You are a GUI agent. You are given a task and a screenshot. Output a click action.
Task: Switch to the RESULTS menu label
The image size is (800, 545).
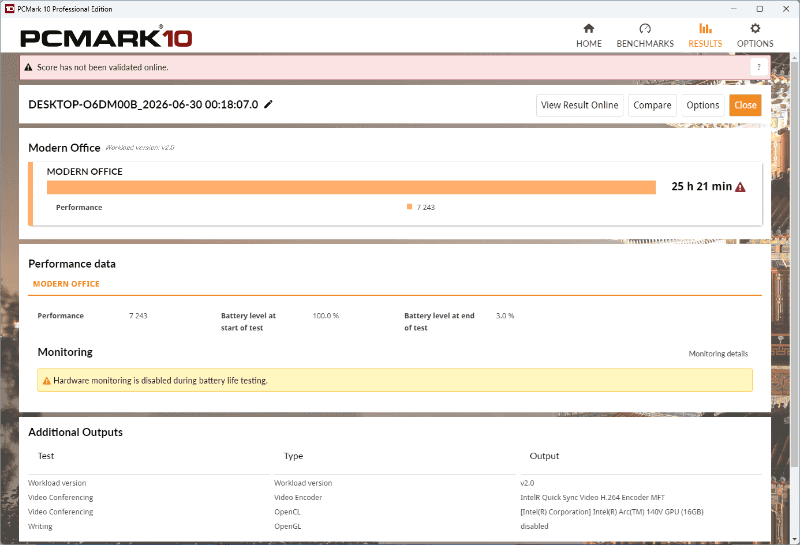(x=705, y=44)
